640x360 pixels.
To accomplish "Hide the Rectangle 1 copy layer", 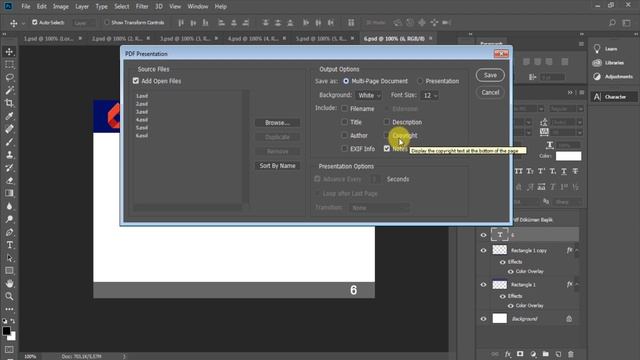I will point(484,250).
